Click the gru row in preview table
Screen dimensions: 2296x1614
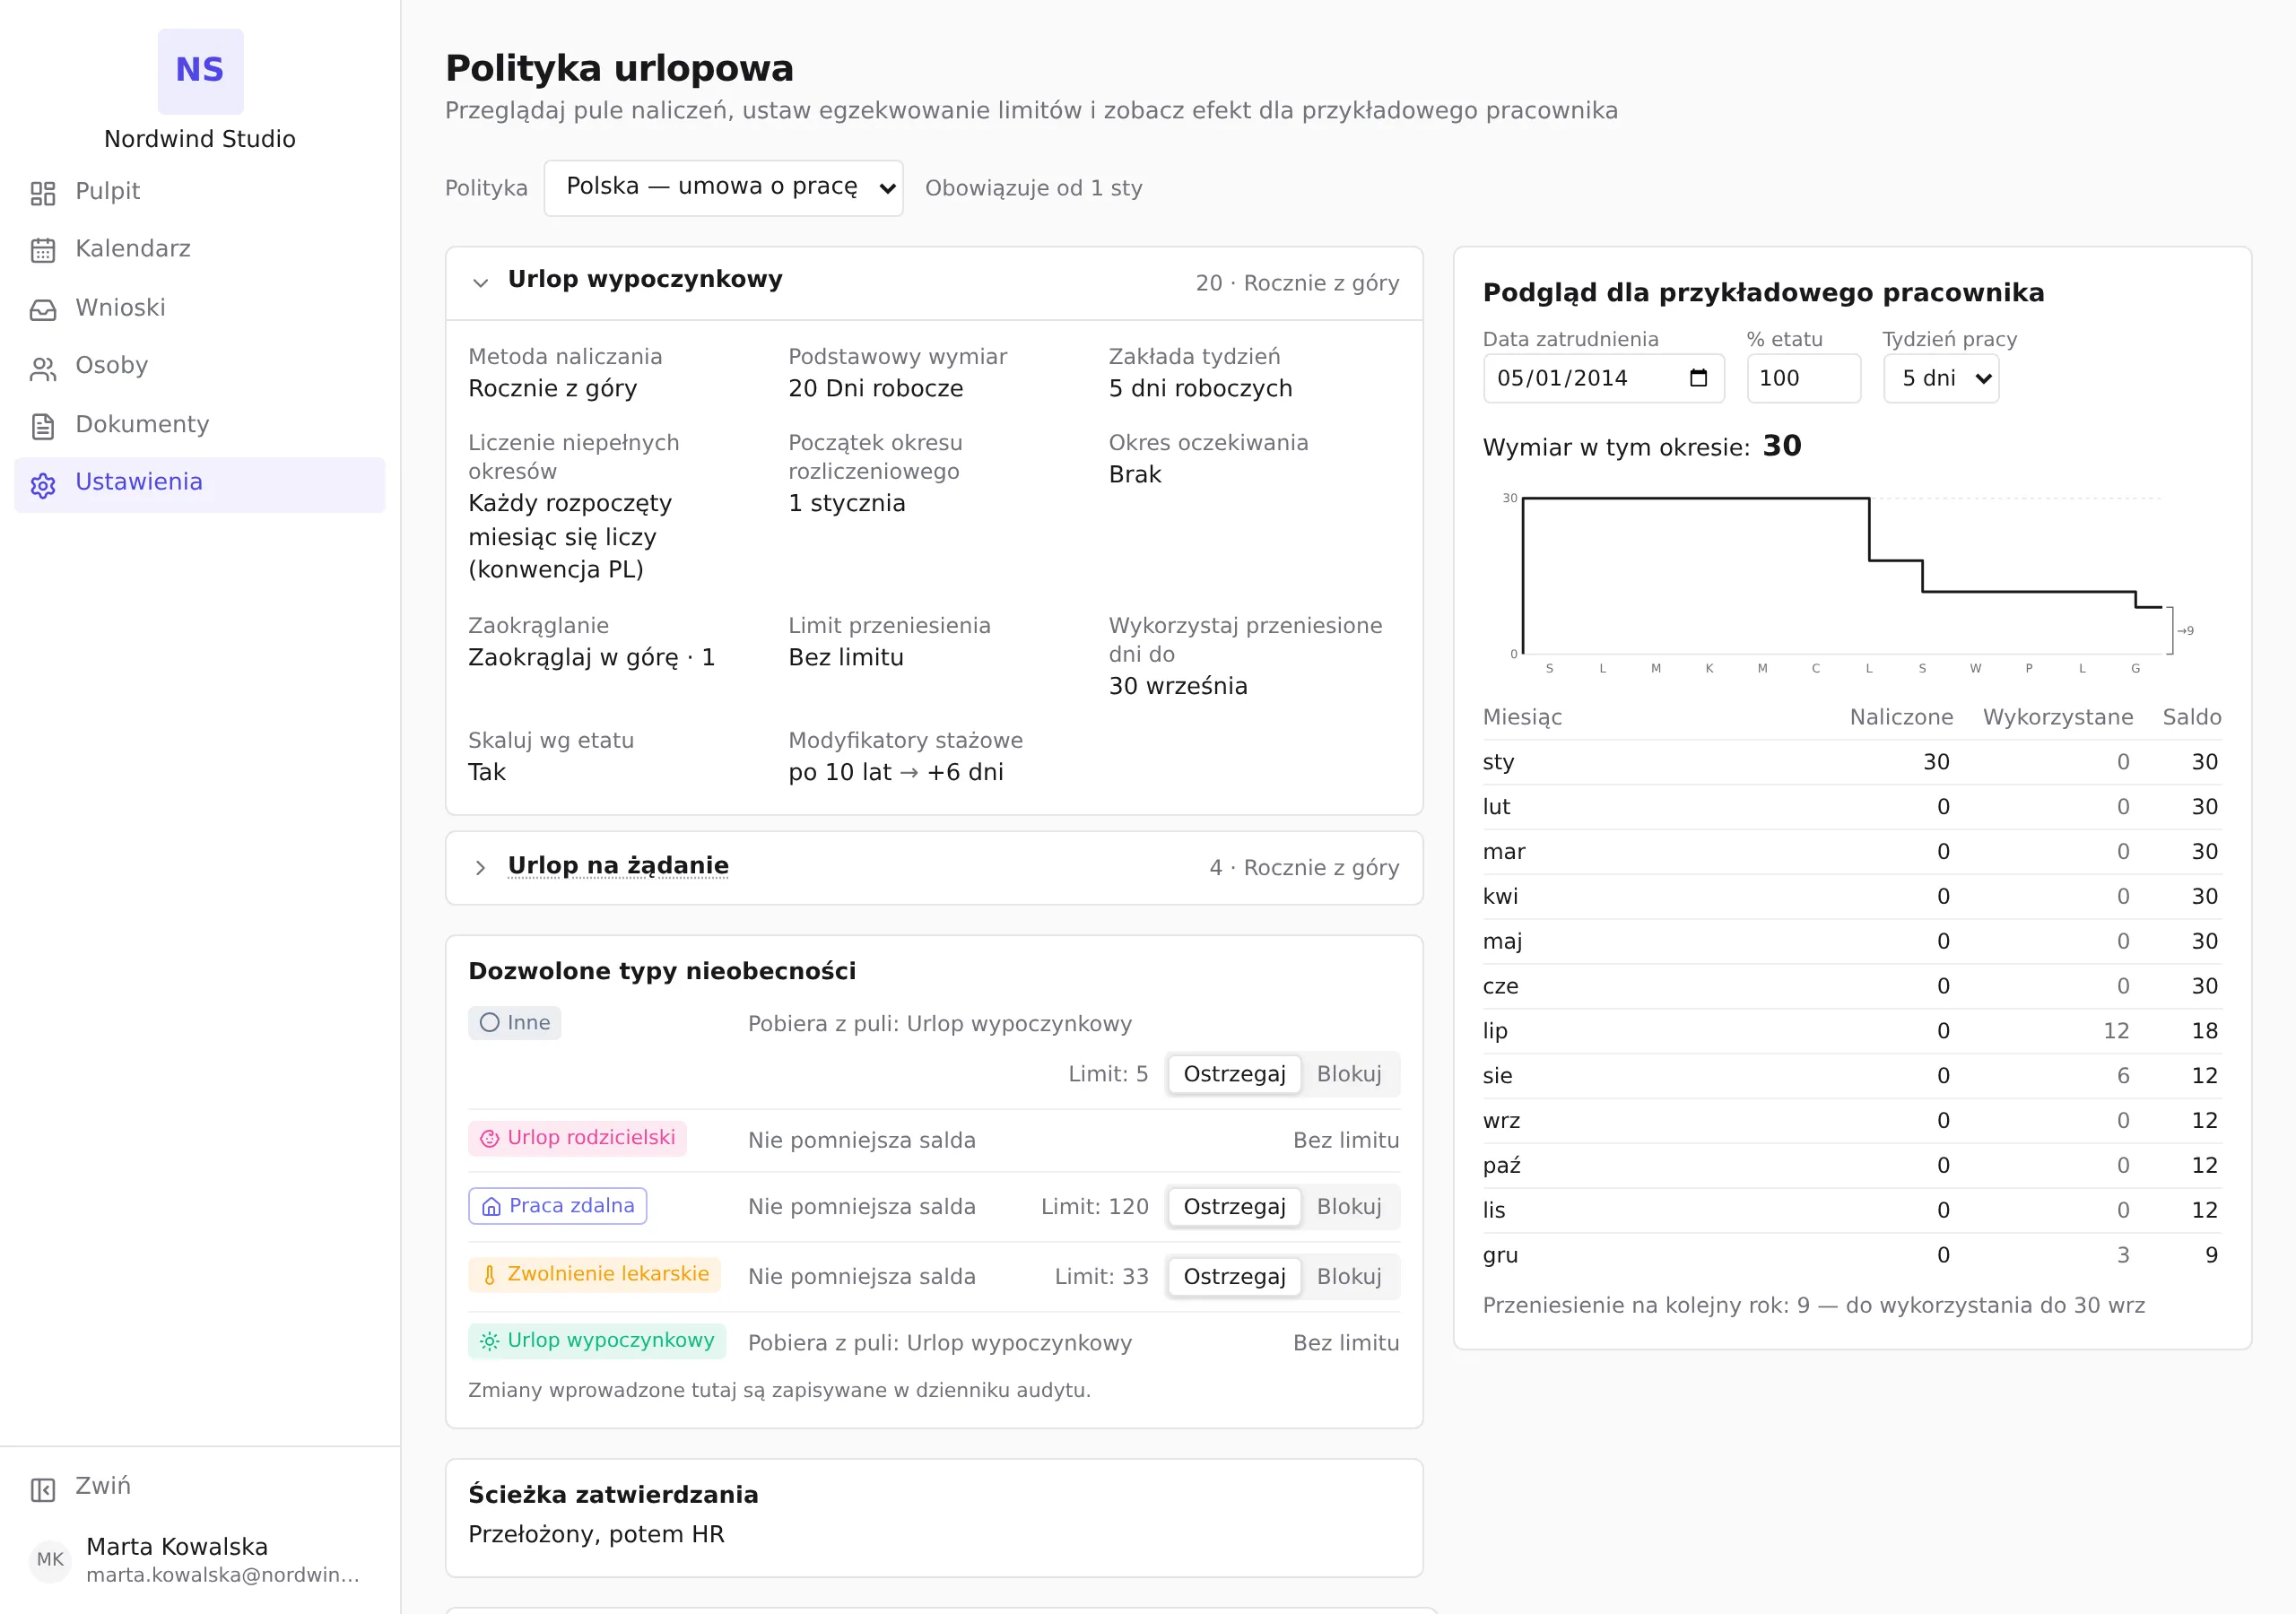1852,1255
